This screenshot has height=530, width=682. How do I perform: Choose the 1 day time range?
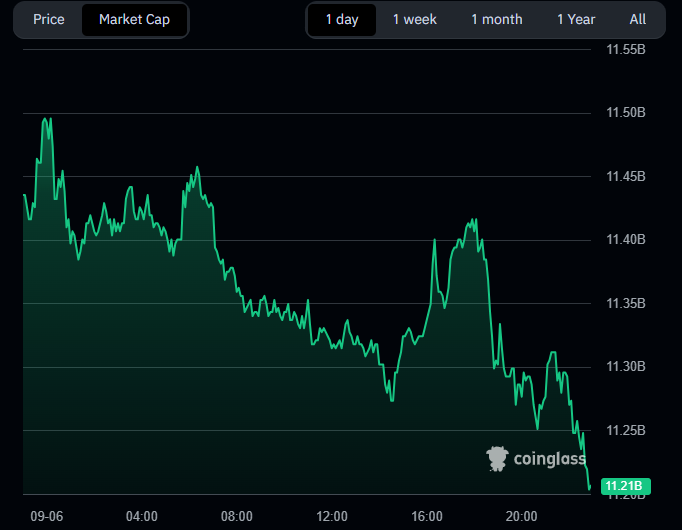click(342, 20)
